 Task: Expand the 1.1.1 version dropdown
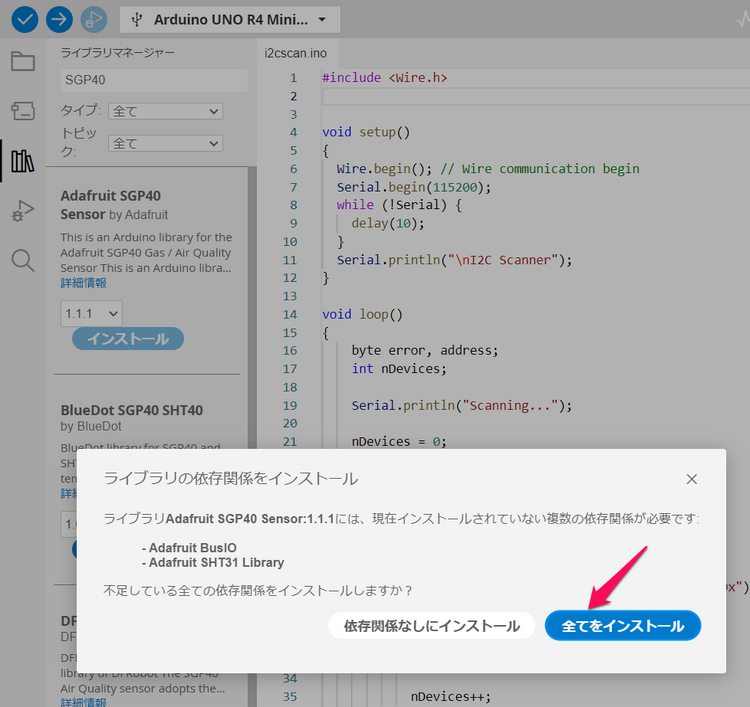tap(91, 314)
